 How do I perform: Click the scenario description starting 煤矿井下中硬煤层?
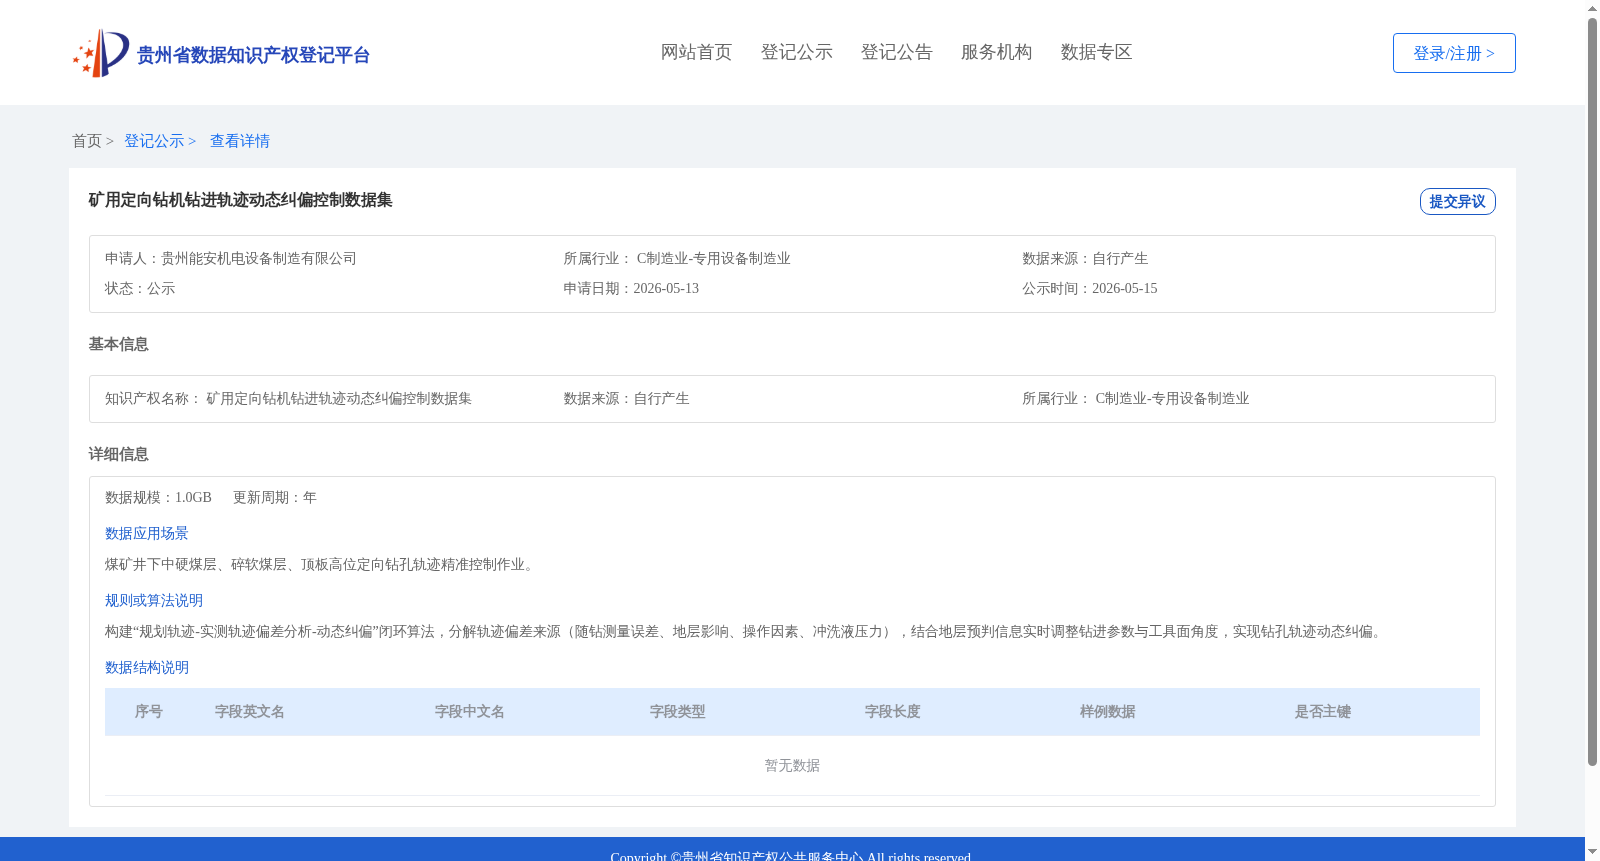[x=322, y=564]
